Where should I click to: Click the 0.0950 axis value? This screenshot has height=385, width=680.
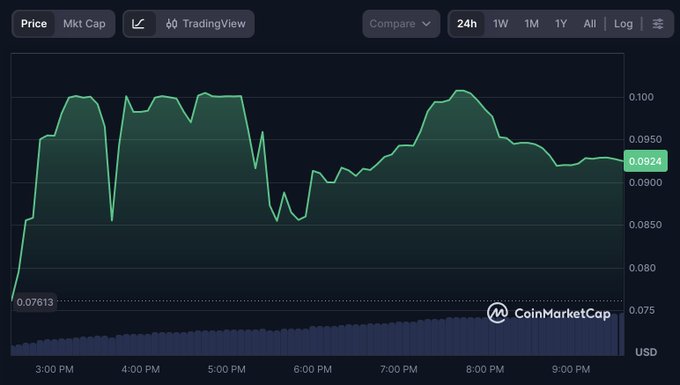tap(645, 140)
